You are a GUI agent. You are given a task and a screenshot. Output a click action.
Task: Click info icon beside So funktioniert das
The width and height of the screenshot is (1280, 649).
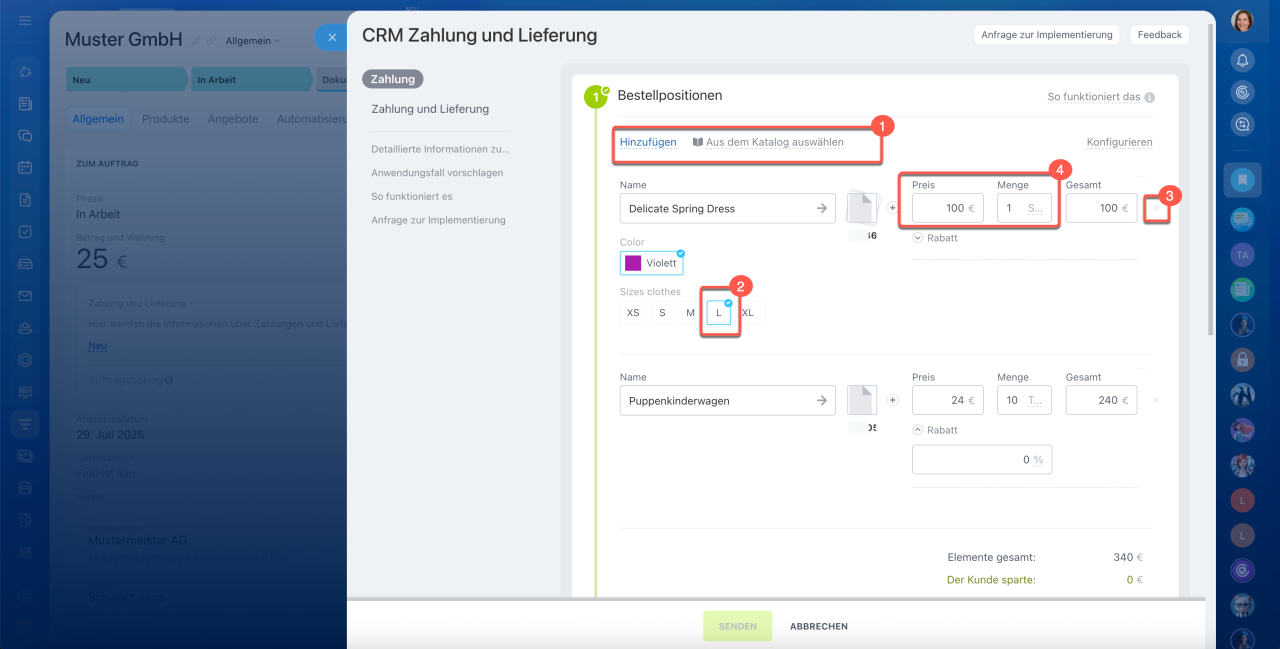point(1150,98)
